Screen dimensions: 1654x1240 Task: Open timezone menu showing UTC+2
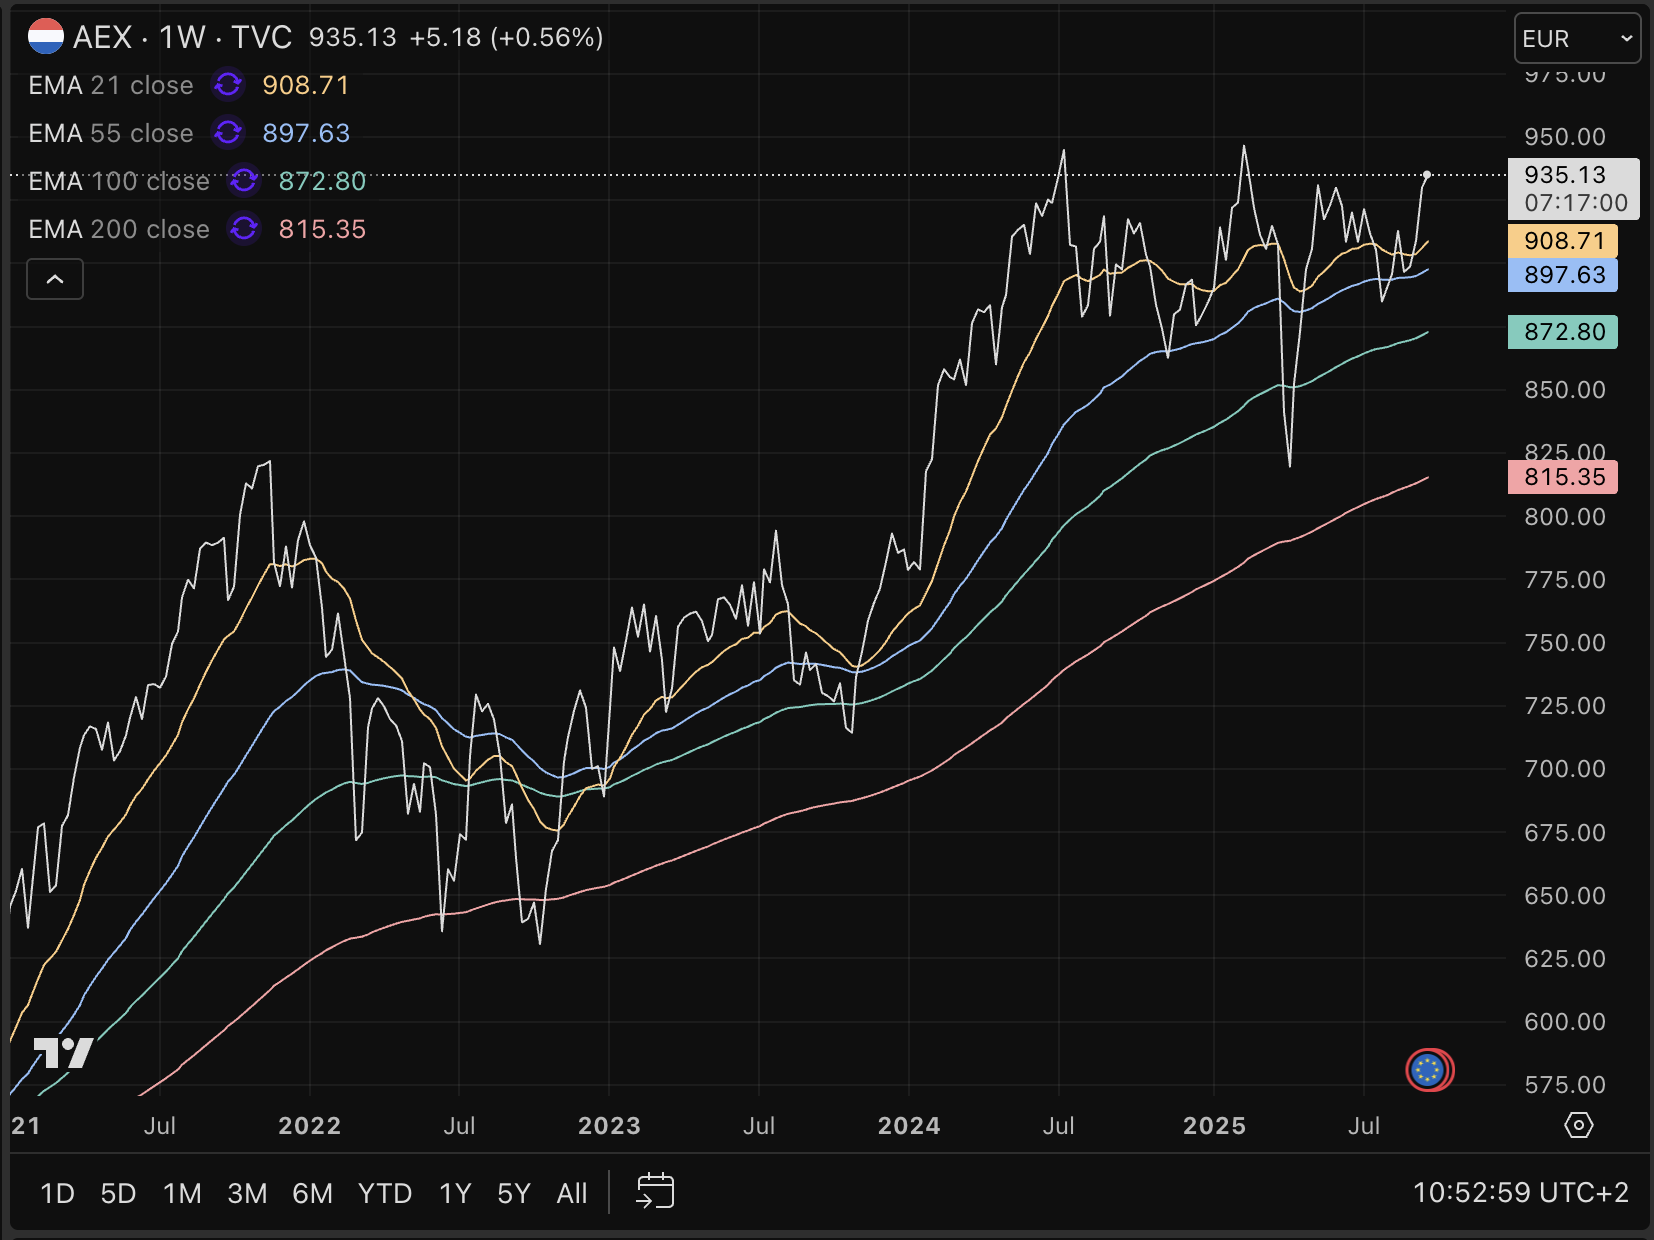click(1520, 1192)
